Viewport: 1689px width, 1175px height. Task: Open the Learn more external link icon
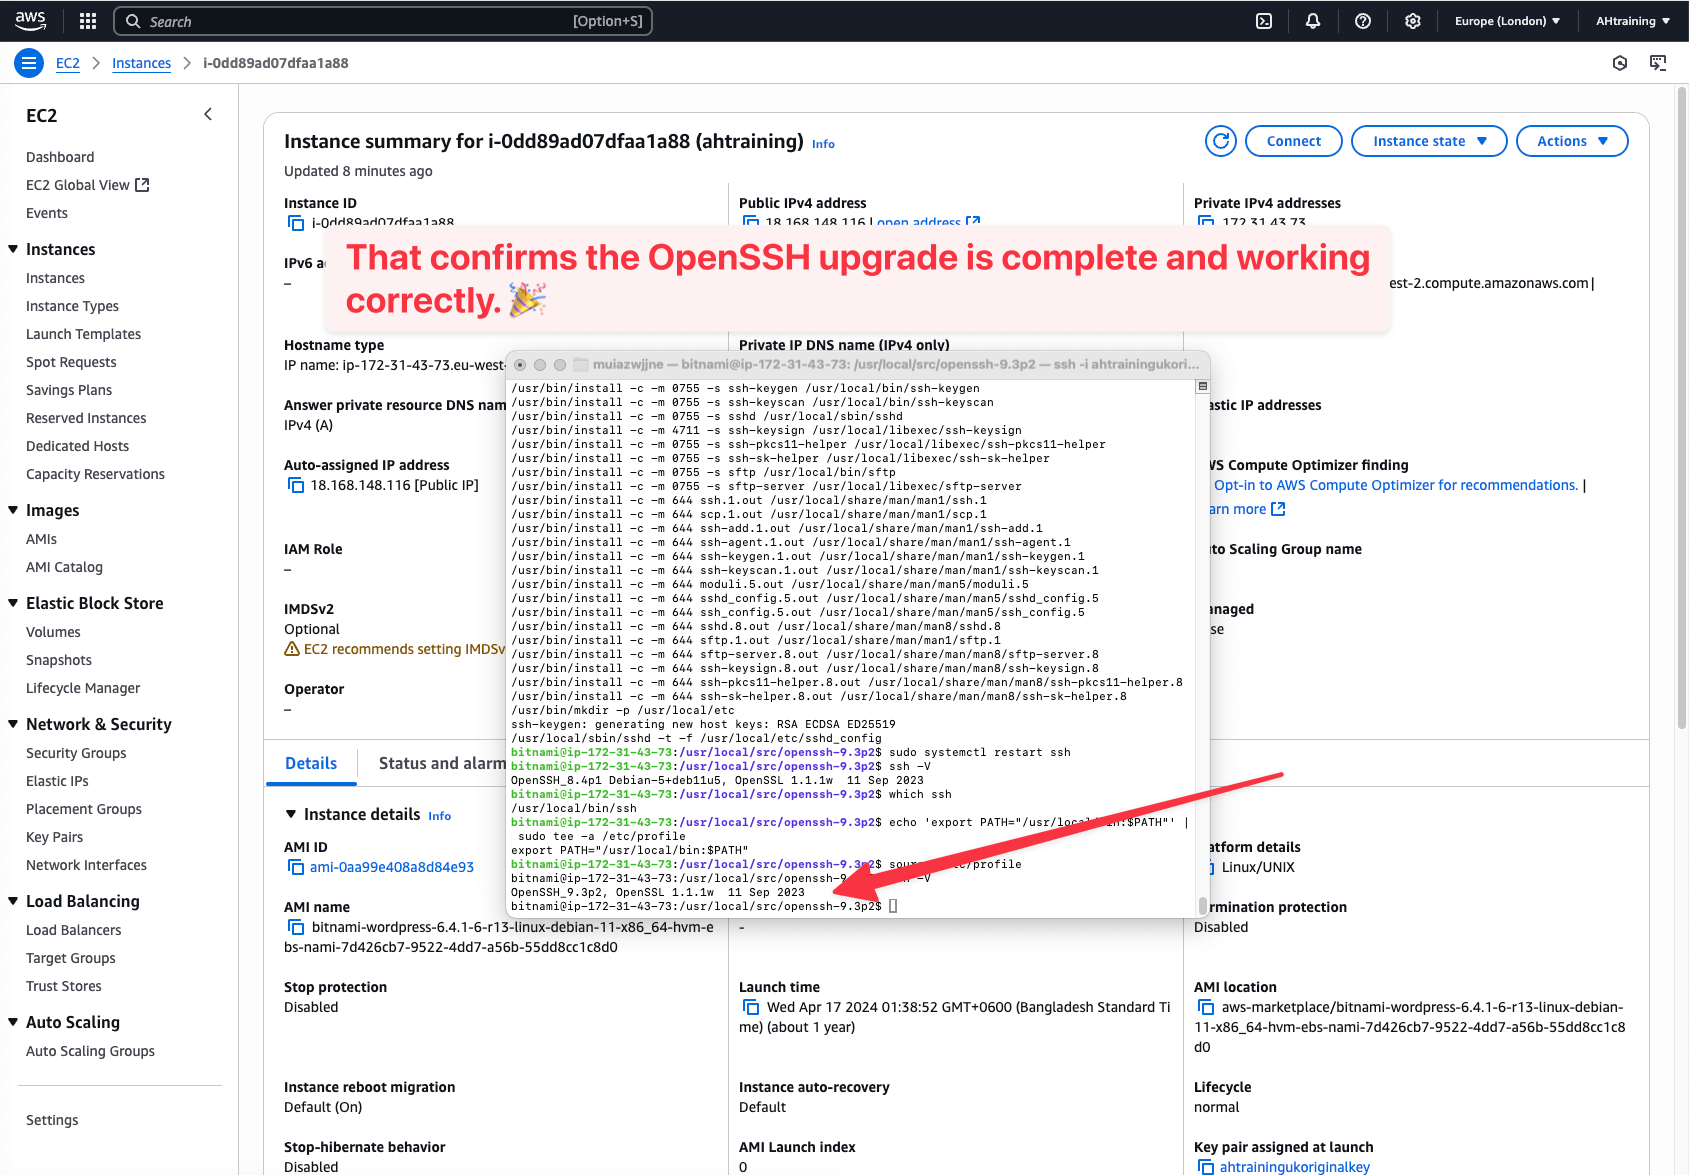(x=1278, y=509)
